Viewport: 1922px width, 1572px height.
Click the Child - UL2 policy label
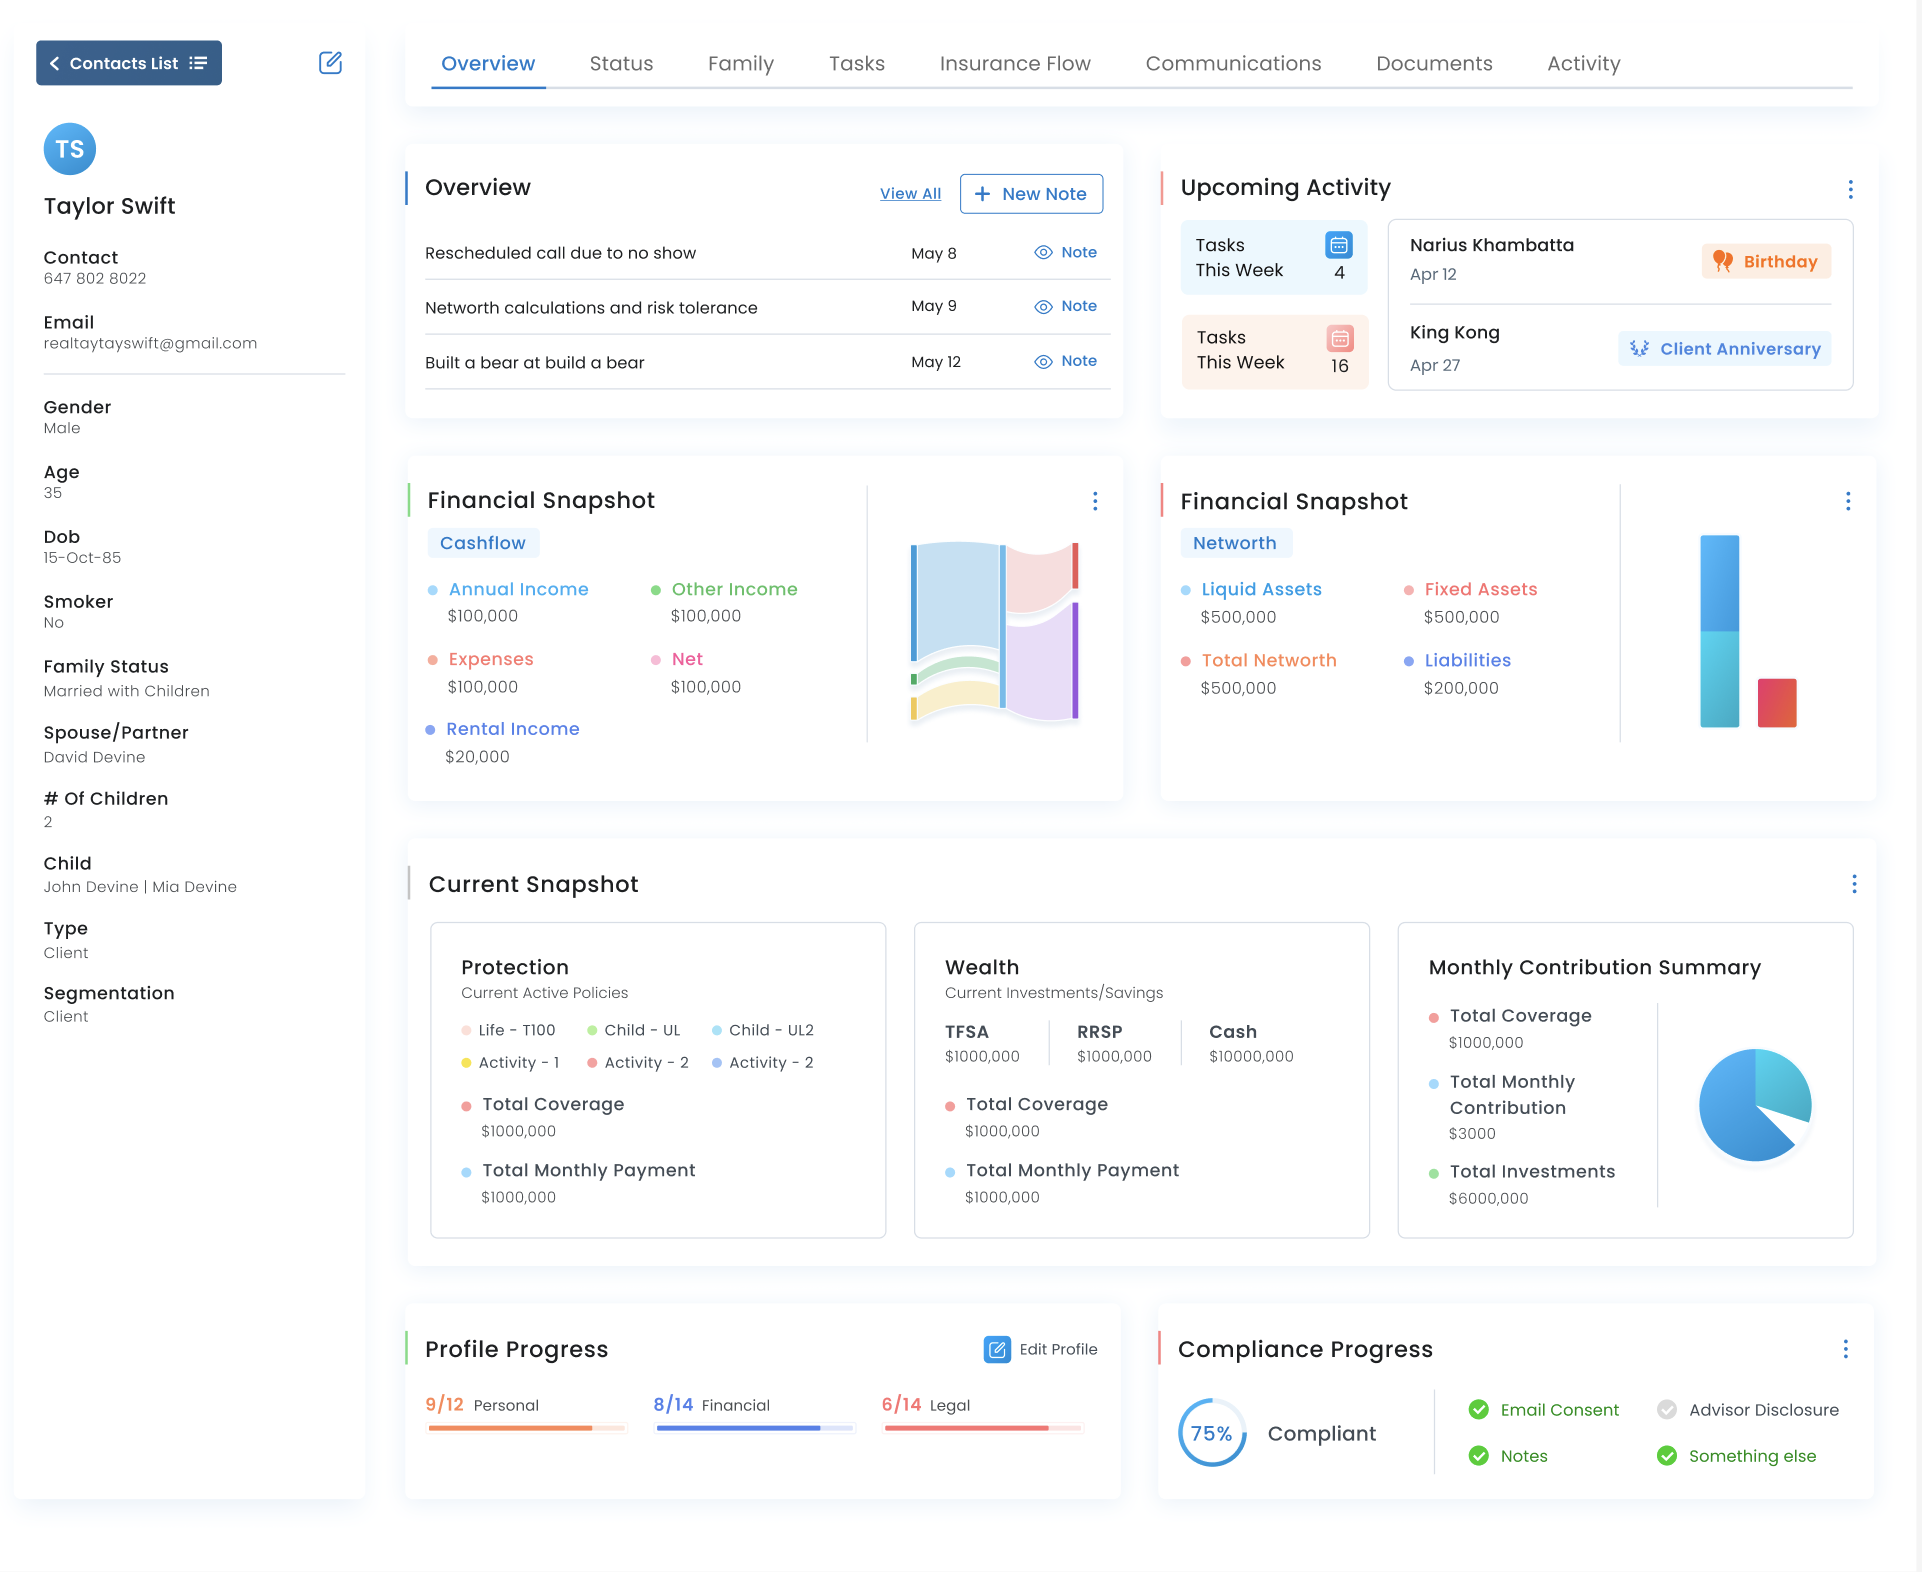tap(771, 1030)
